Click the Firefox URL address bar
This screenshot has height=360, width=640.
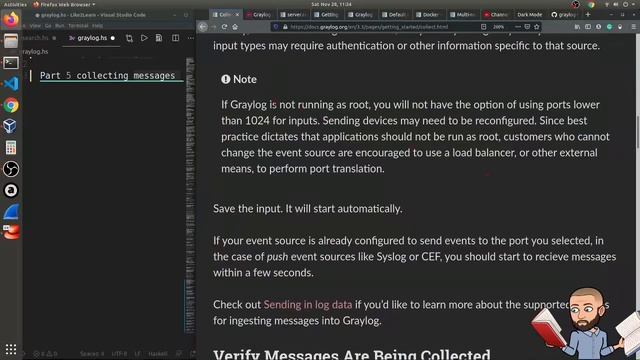click(369, 27)
